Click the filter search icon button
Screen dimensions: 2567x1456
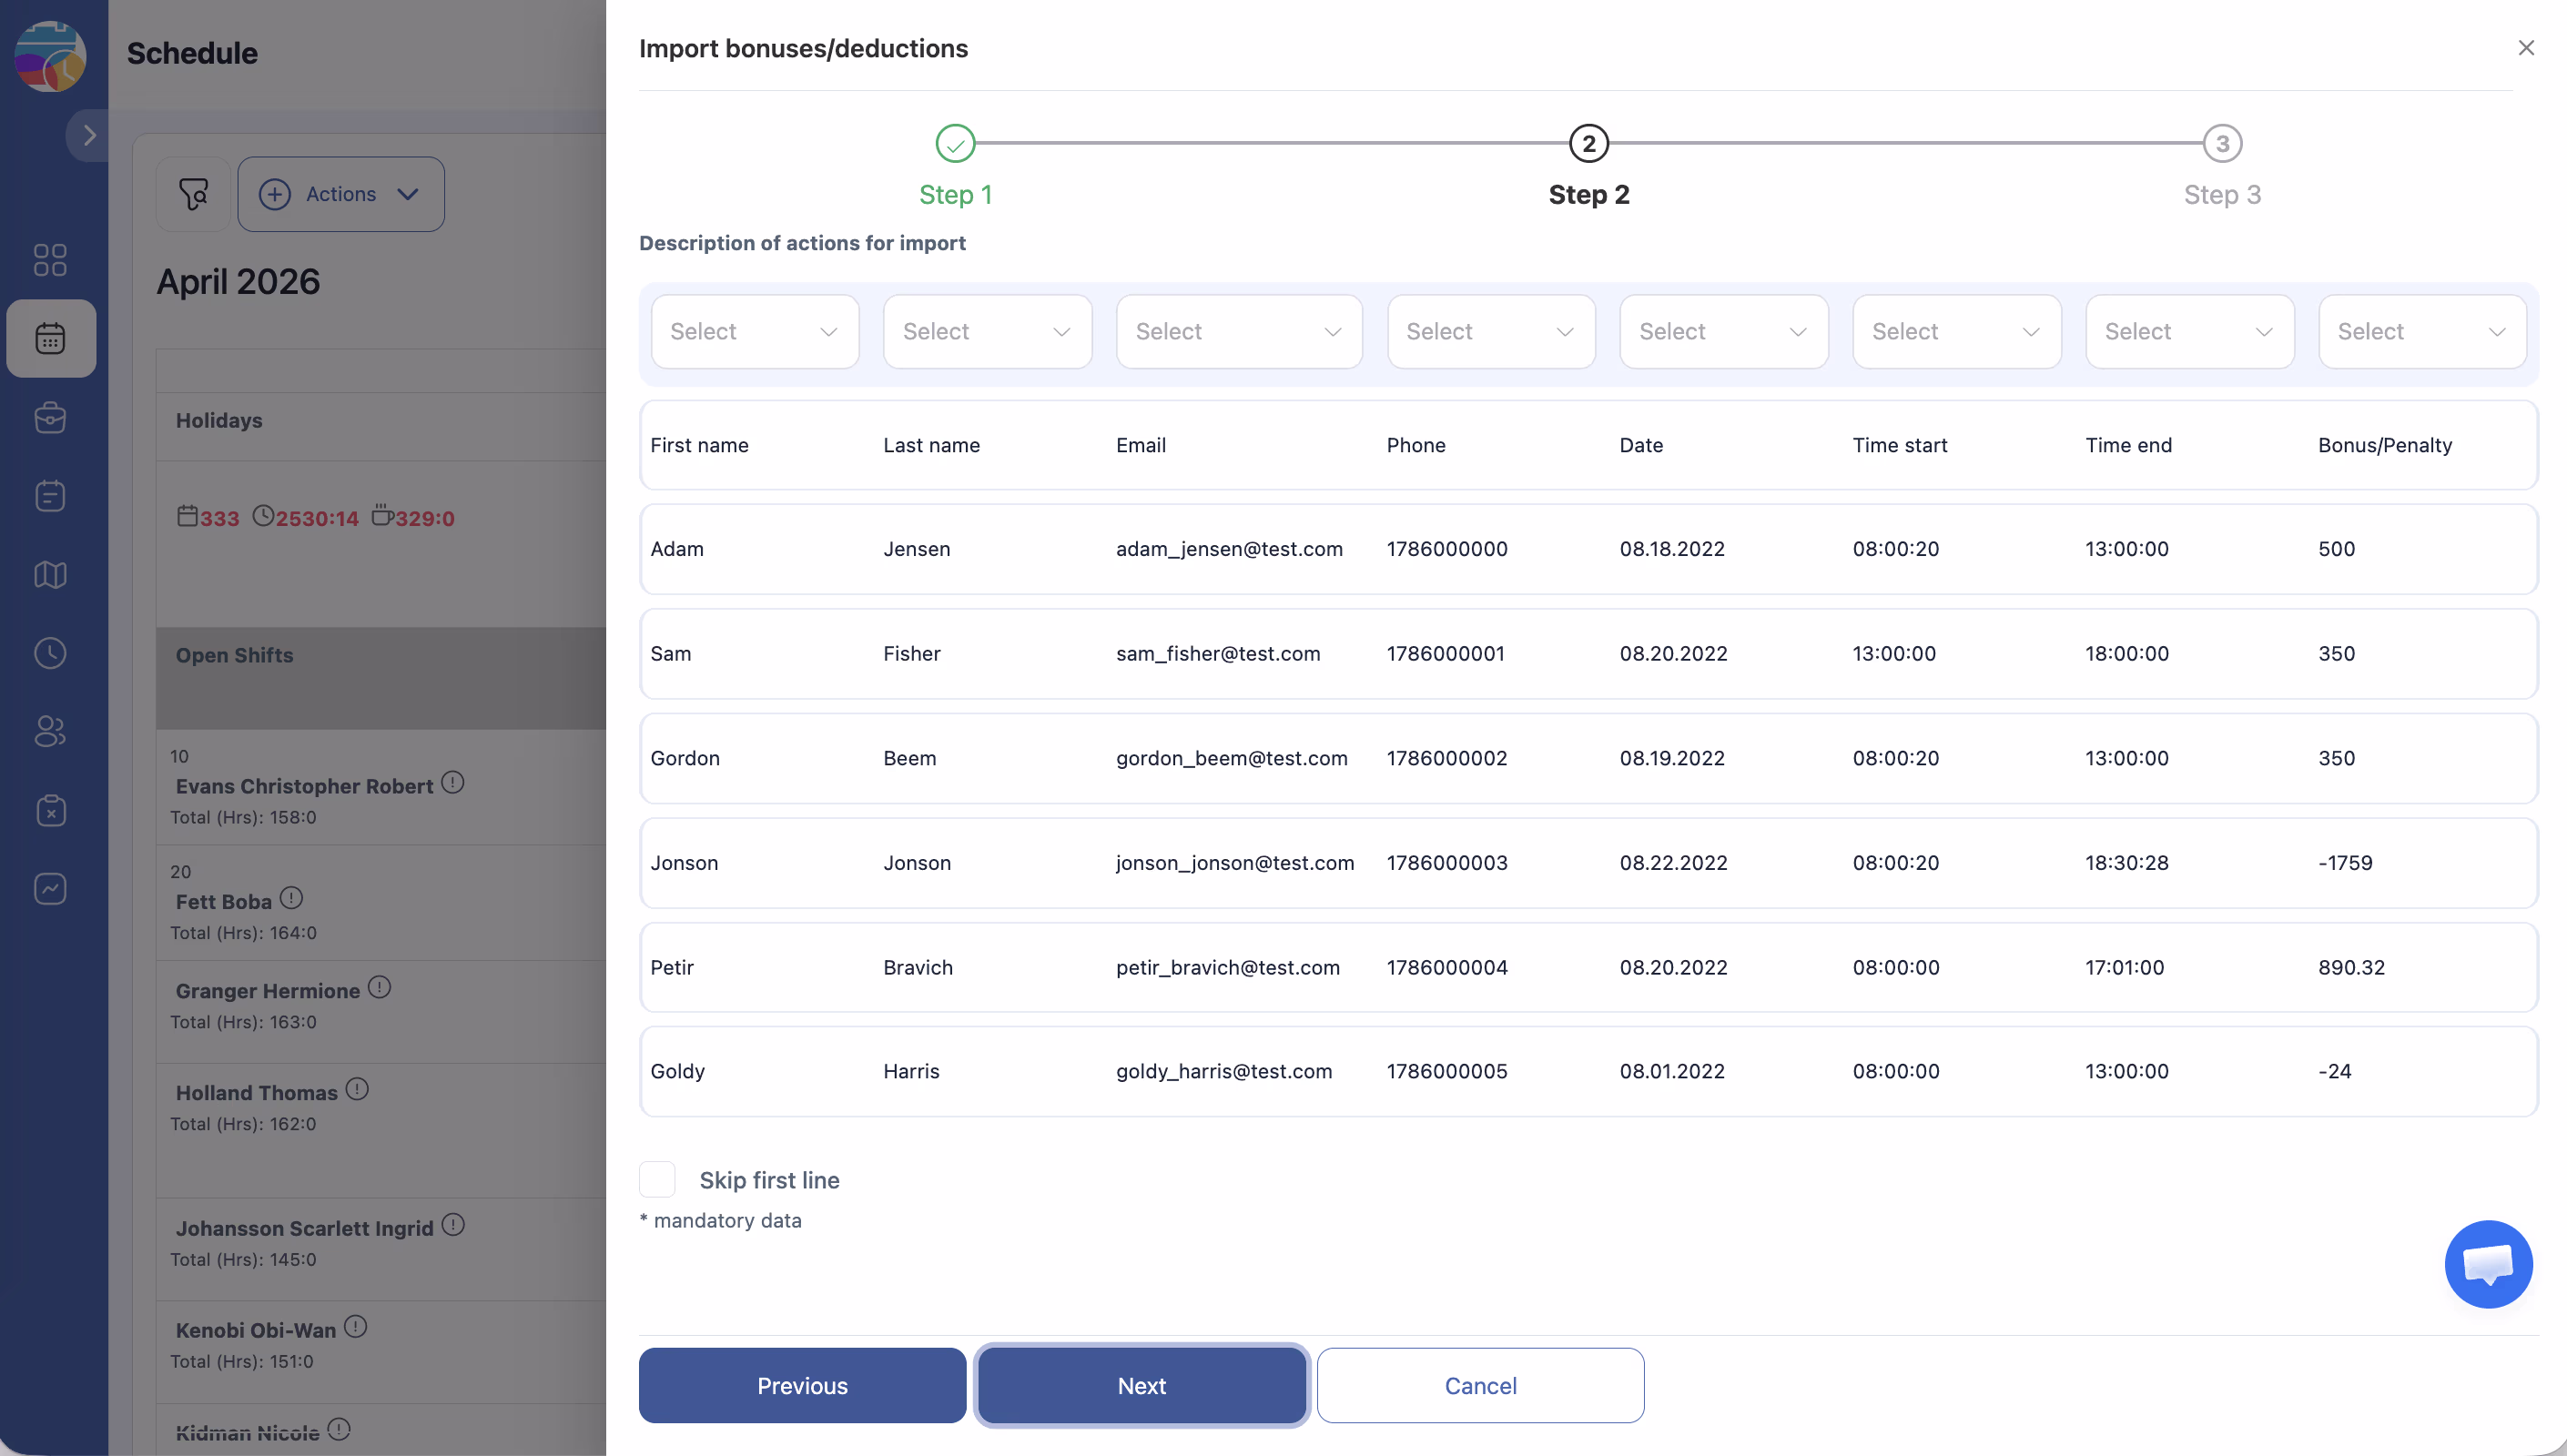193,194
